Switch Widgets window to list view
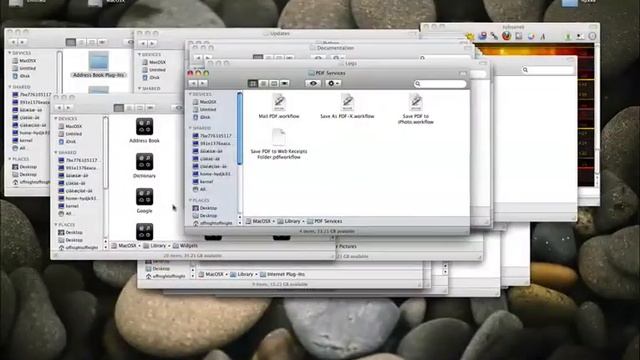 point(129,108)
